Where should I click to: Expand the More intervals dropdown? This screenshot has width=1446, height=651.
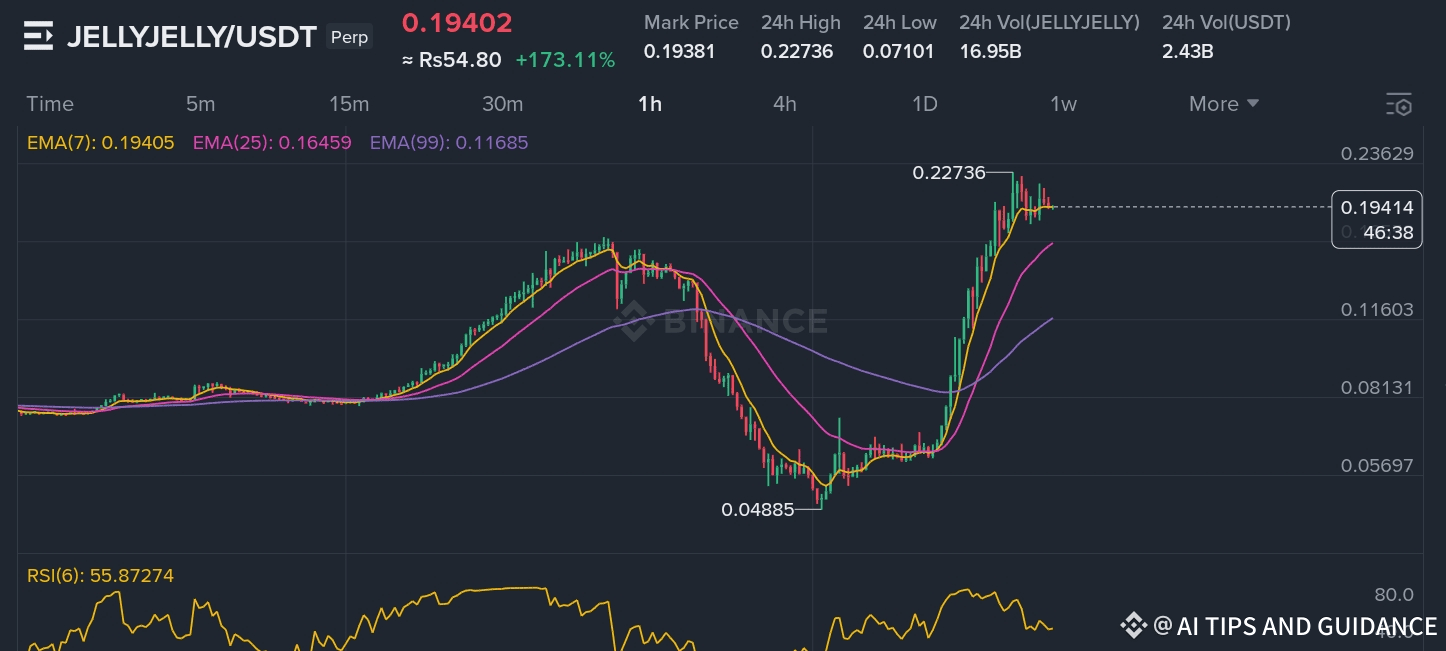1224,104
